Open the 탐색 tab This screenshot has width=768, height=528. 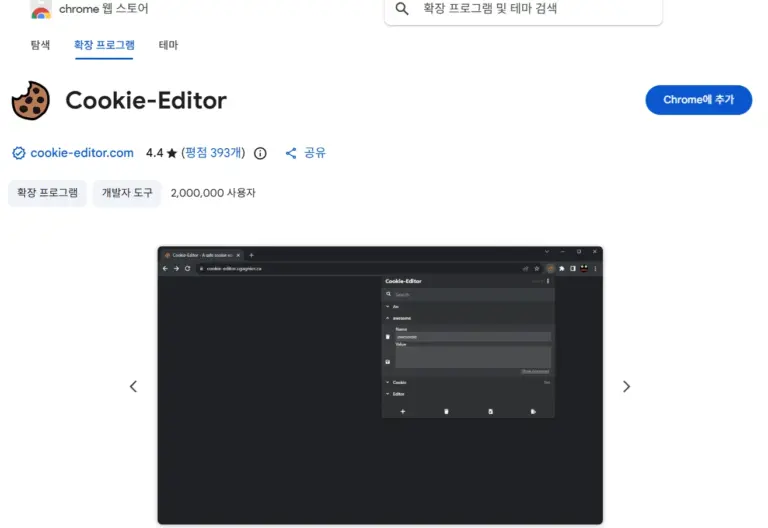40,45
